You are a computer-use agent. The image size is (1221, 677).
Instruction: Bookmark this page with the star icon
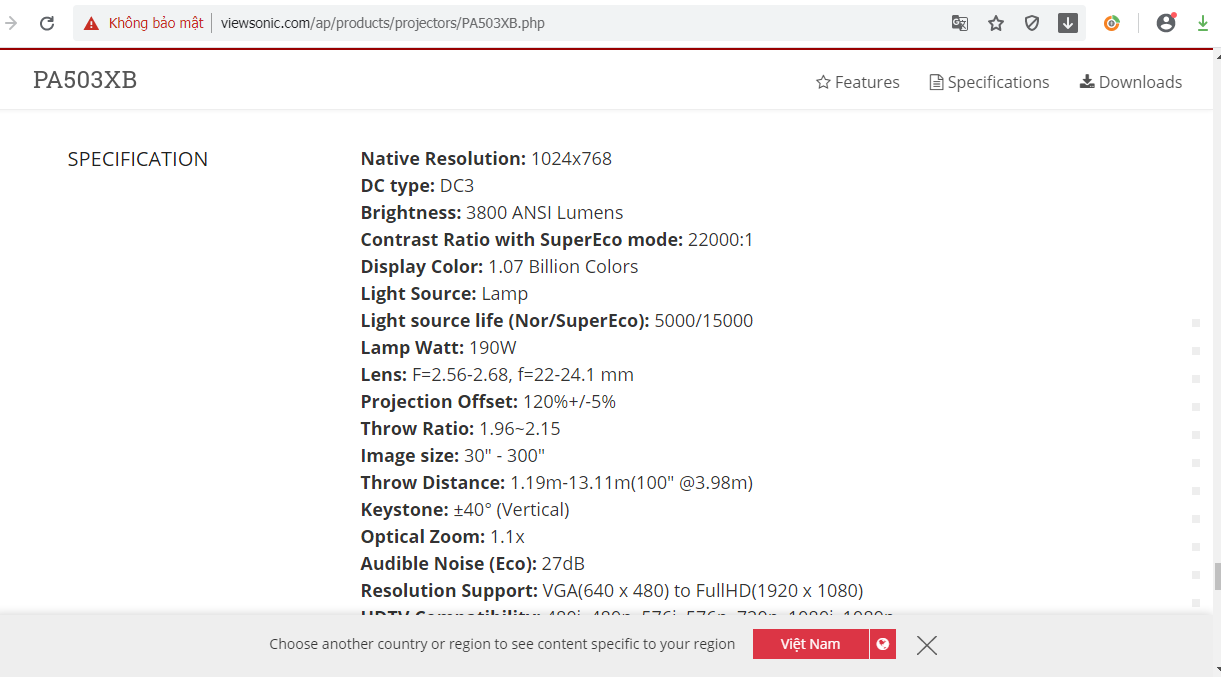click(996, 23)
